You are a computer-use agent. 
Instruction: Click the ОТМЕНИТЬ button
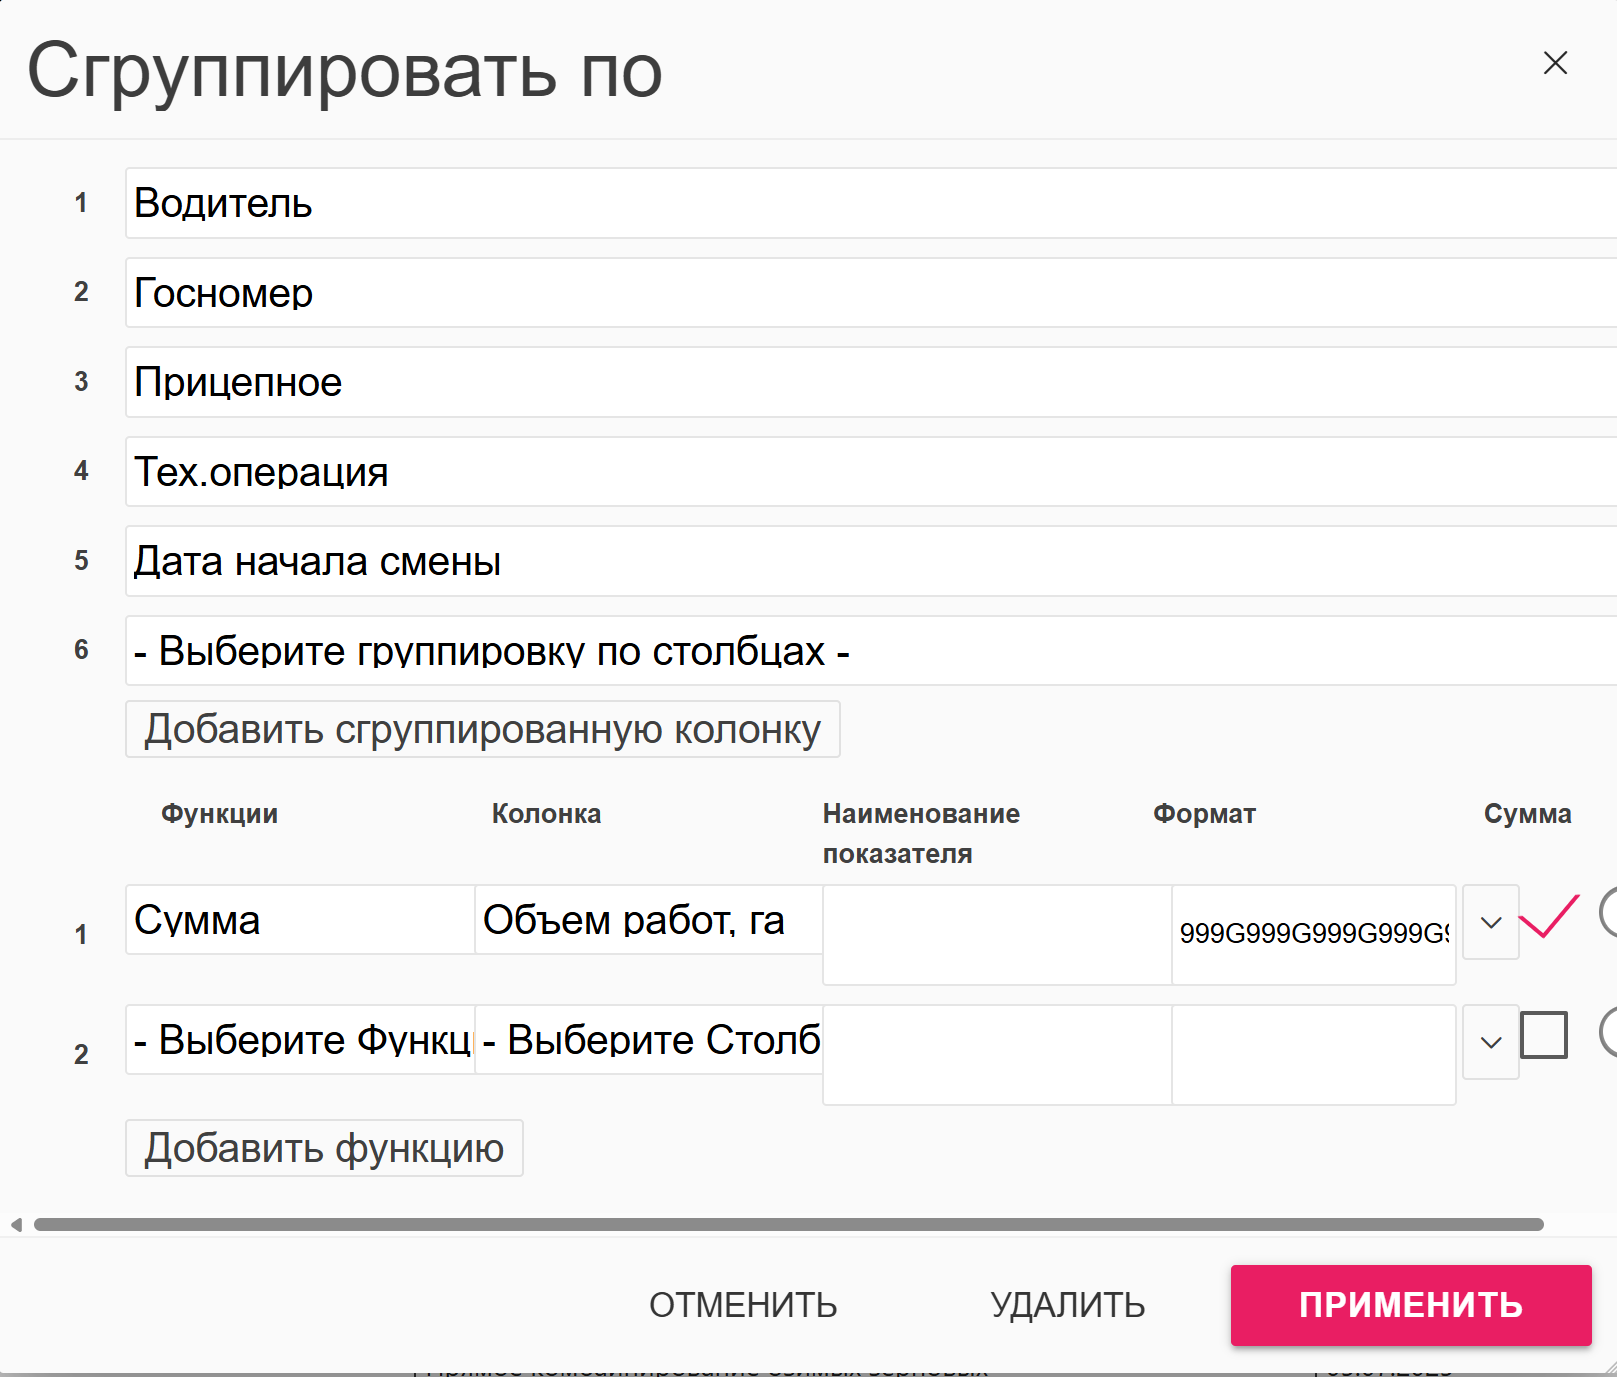click(x=743, y=1305)
